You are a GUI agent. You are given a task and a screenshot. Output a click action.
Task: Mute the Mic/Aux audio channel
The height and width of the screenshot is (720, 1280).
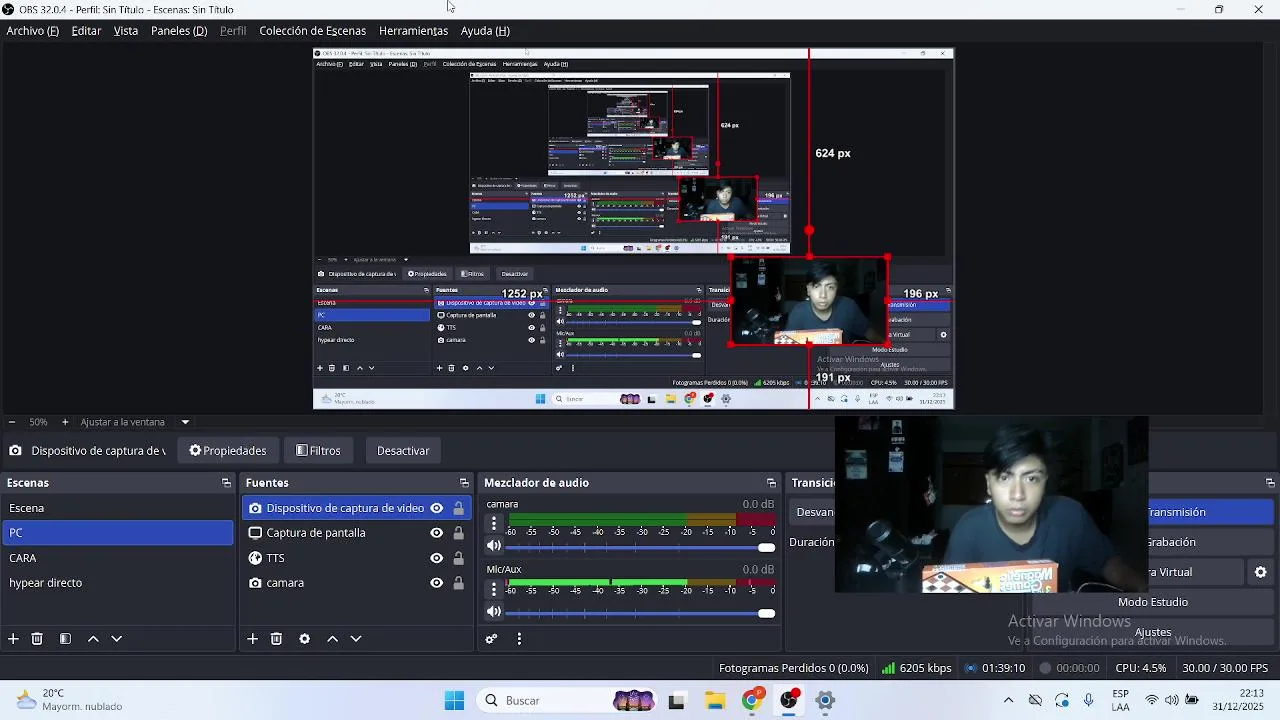[494, 612]
